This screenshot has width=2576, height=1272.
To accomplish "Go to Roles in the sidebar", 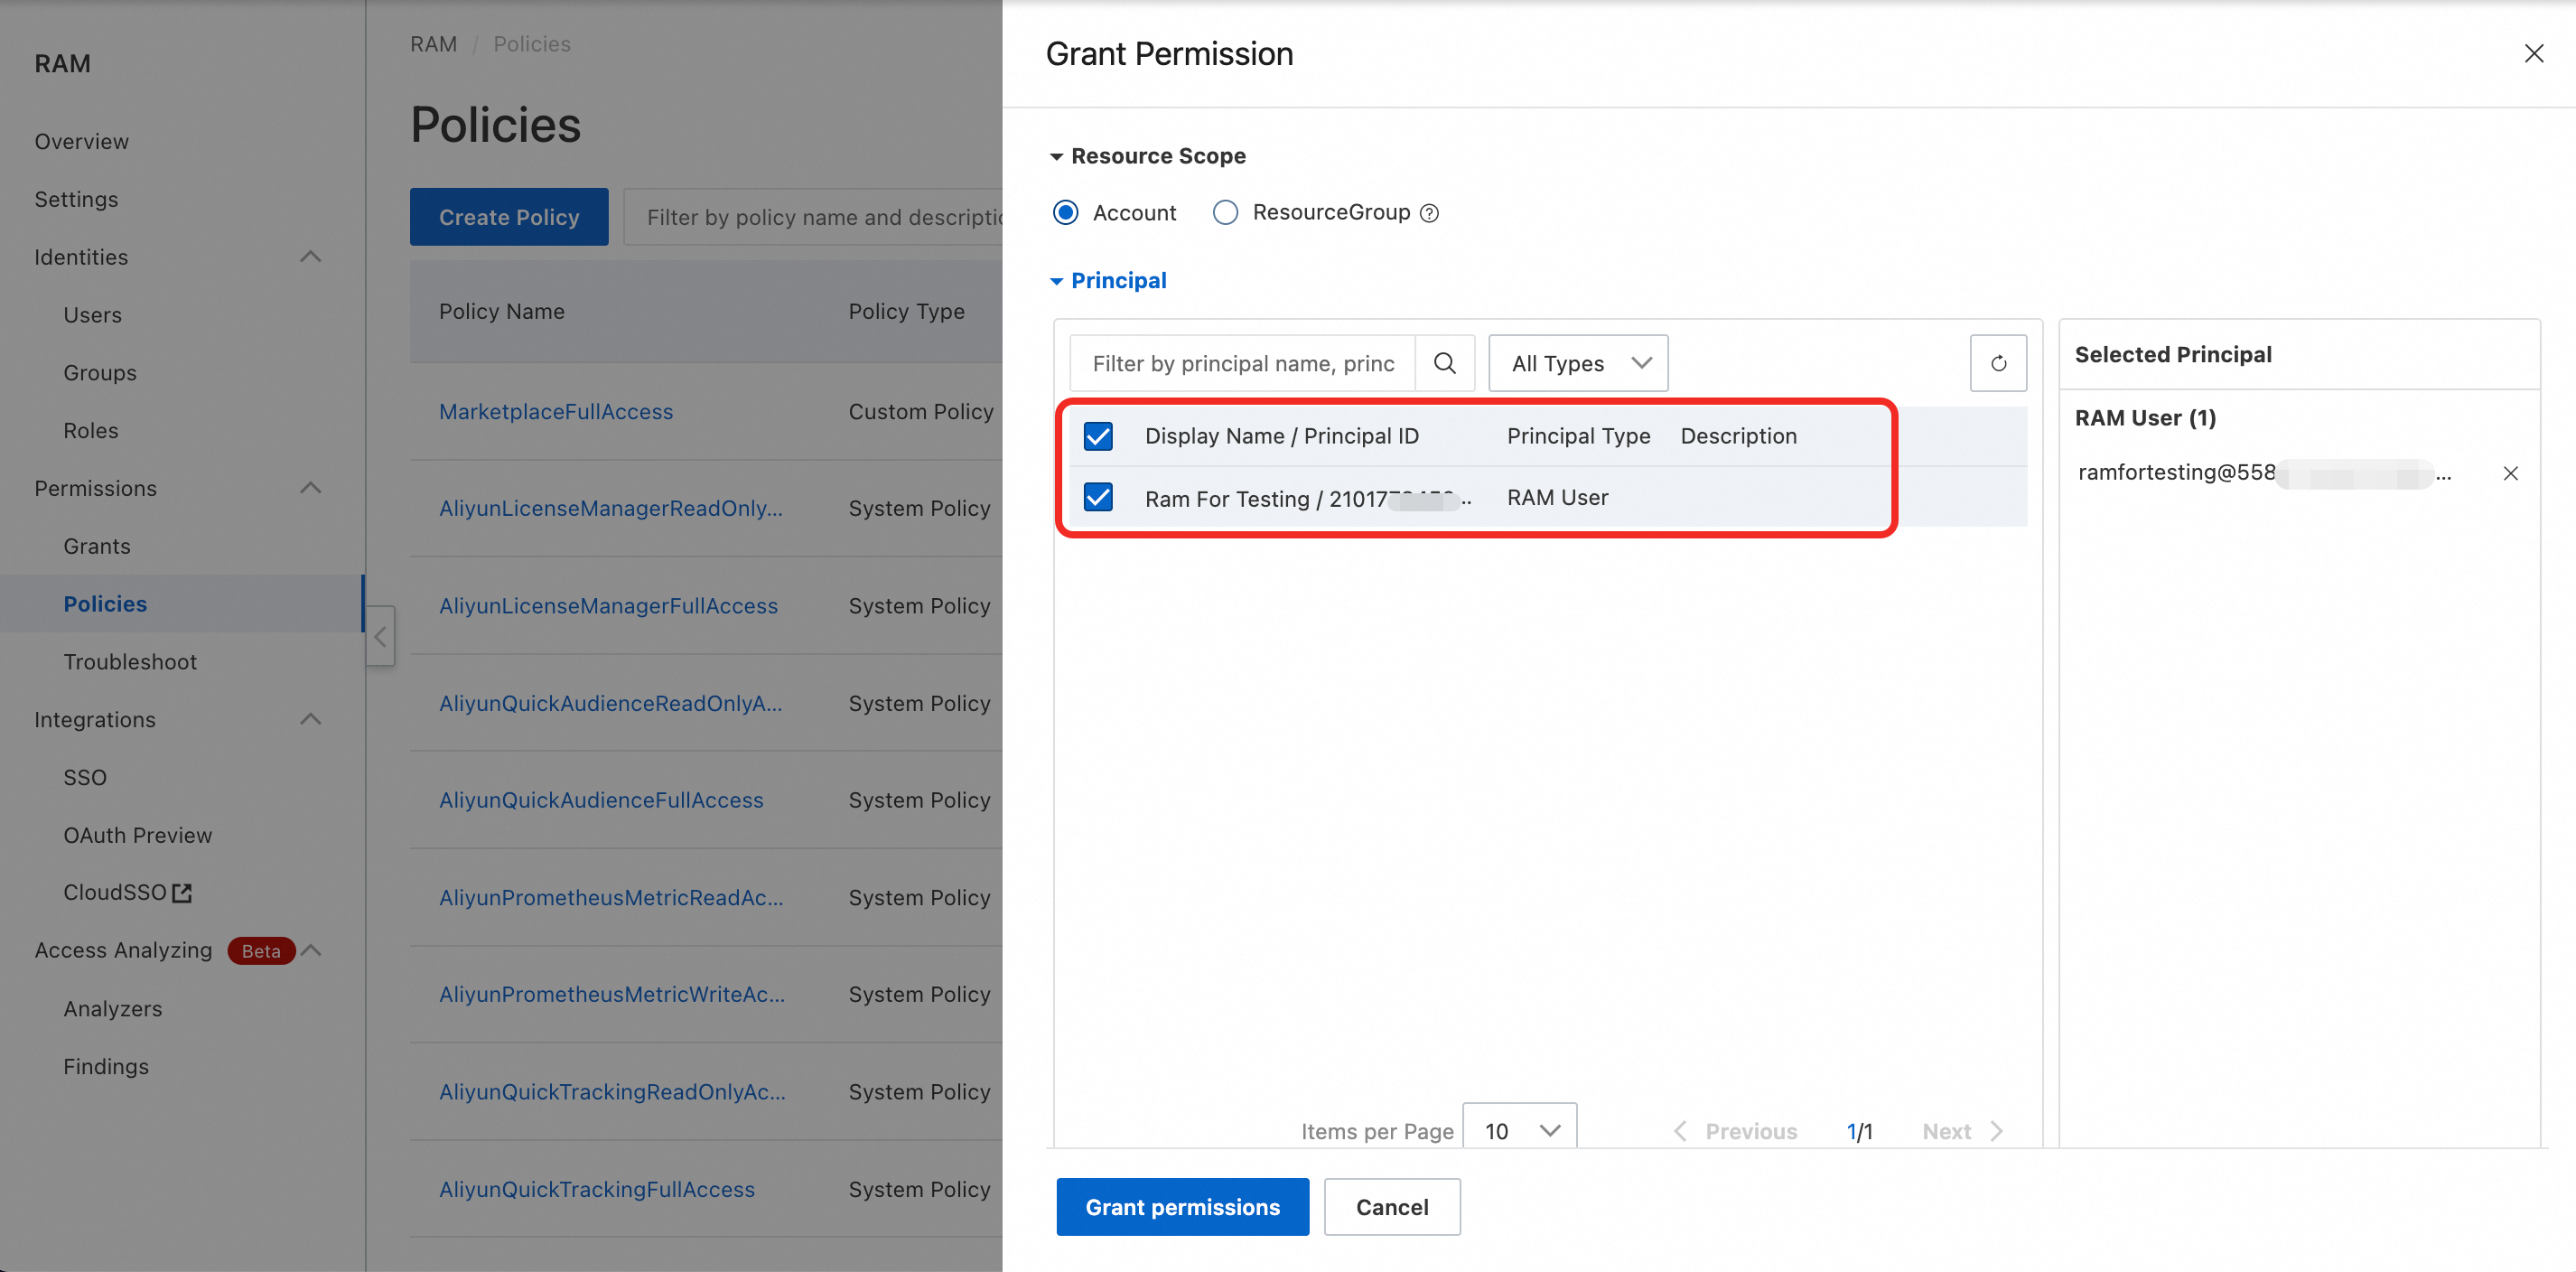I will click(x=91, y=431).
